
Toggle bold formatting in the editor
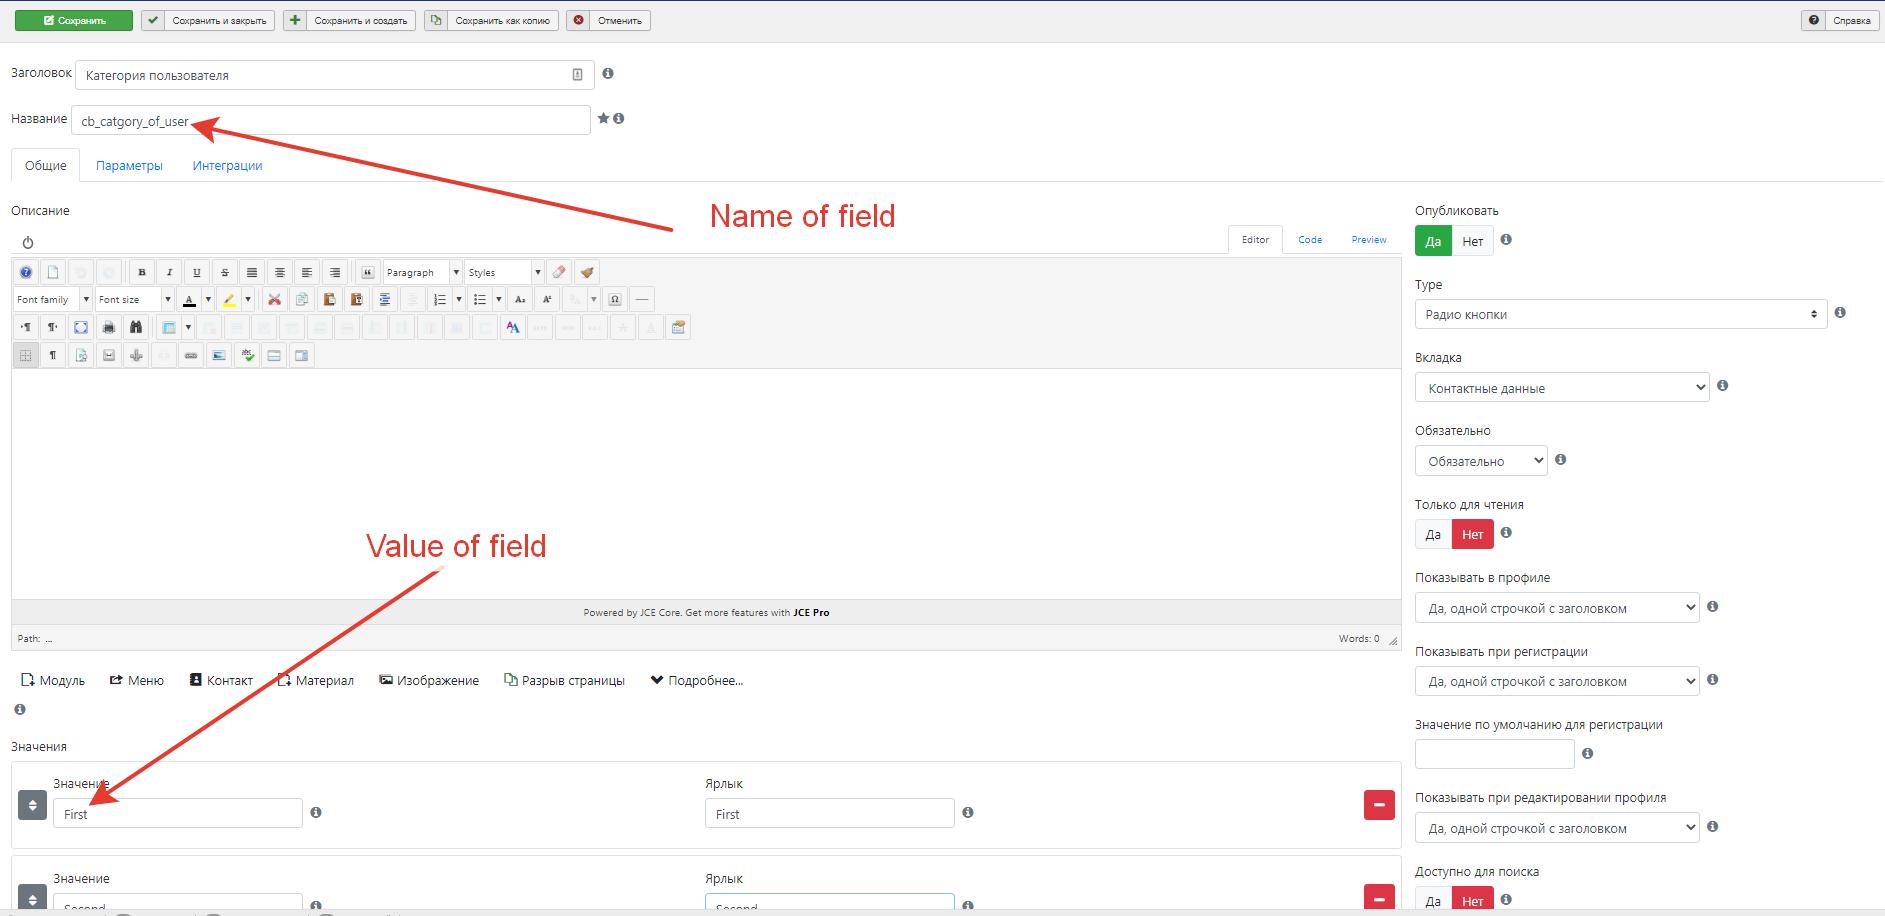click(142, 272)
